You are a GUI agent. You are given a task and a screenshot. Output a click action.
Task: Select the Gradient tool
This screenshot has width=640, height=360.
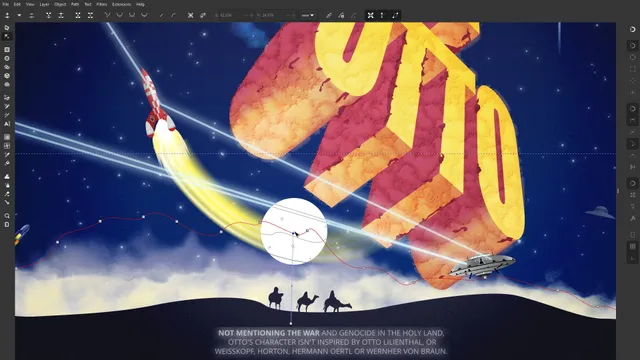pyautogui.click(x=7, y=137)
